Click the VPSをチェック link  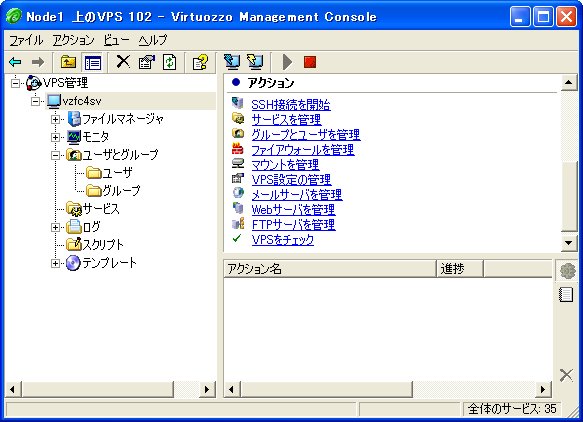[x=283, y=240]
